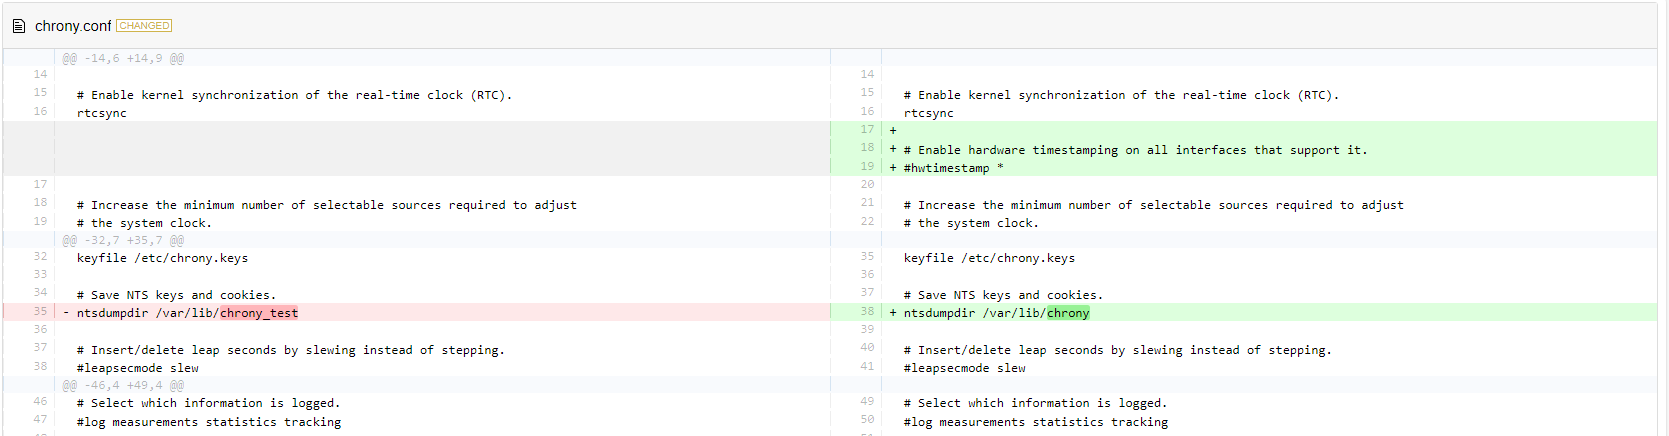Viewport: 1669px width, 436px height.
Task: Click the plus marker on blank added line 17
Action: tap(893, 131)
